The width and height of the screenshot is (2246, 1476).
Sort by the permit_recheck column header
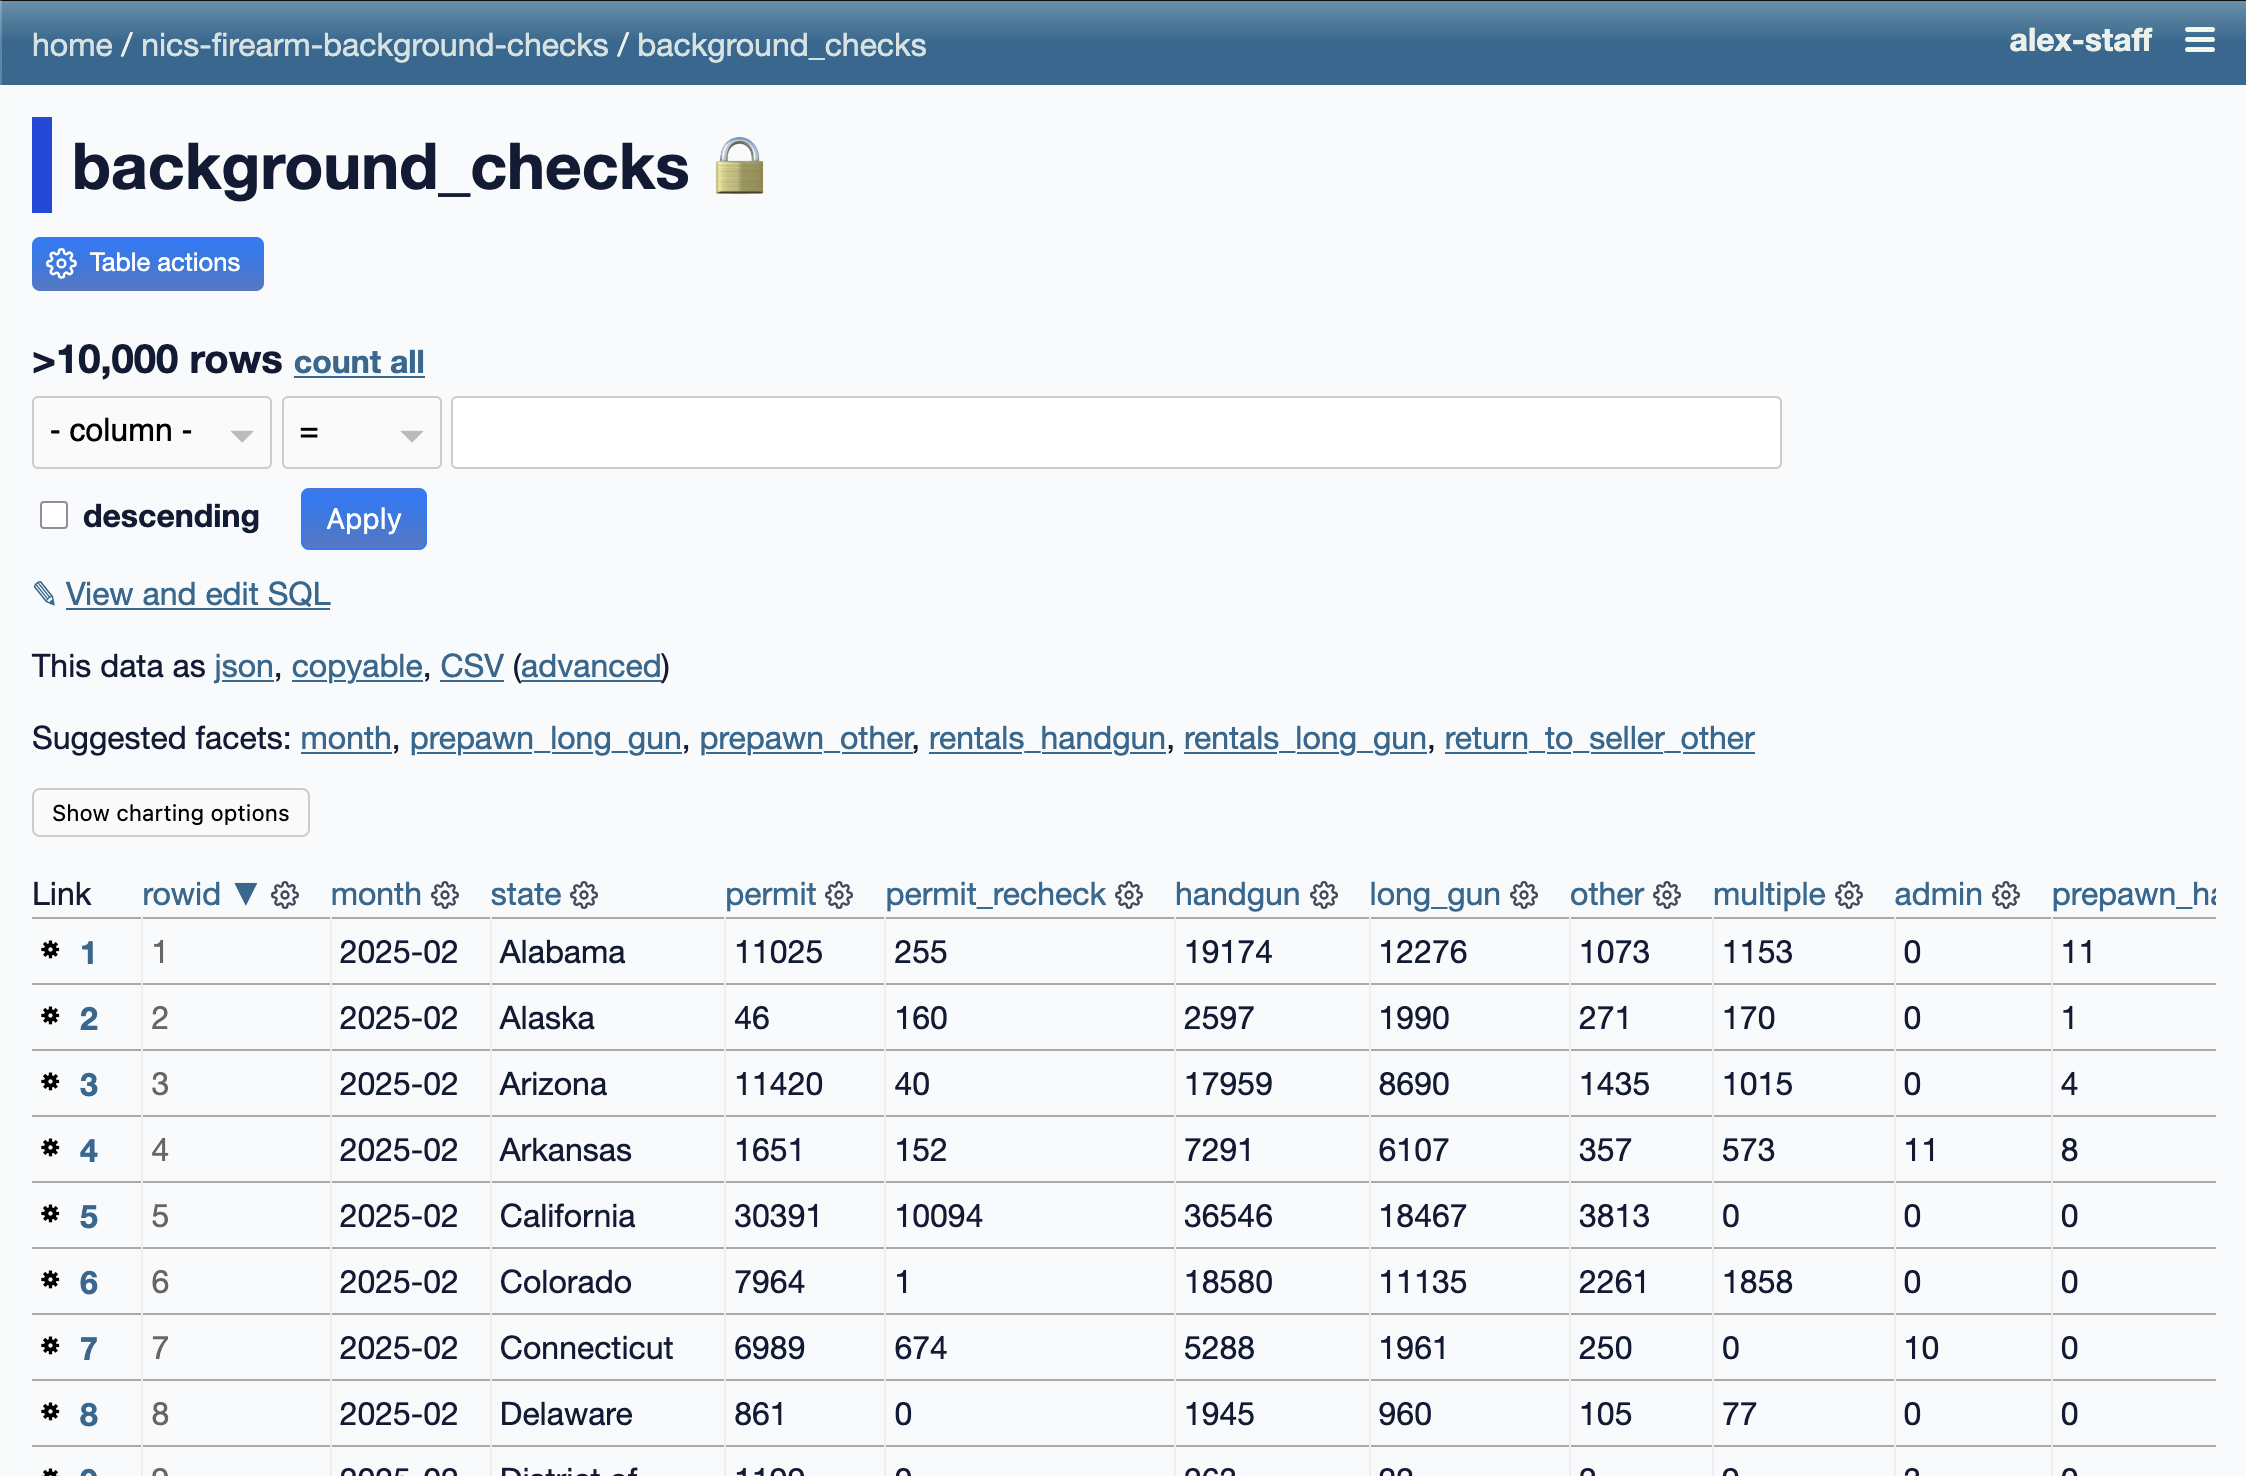tap(996, 894)
